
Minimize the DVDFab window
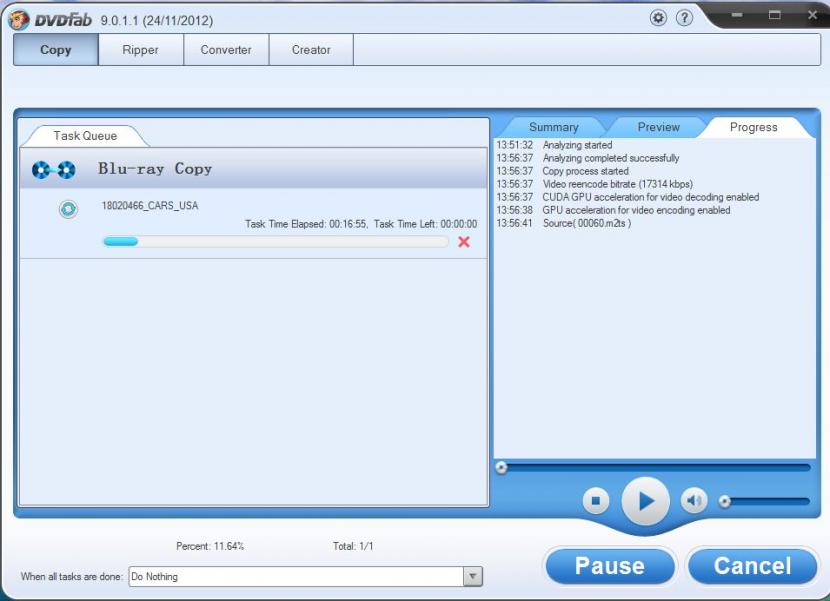(736, 15)
